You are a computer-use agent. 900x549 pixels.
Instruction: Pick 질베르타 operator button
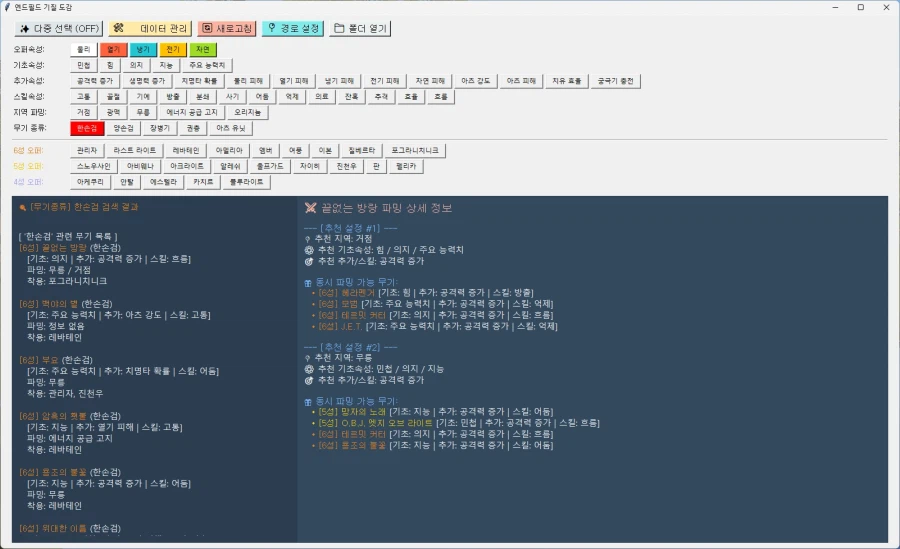[362, 150]
